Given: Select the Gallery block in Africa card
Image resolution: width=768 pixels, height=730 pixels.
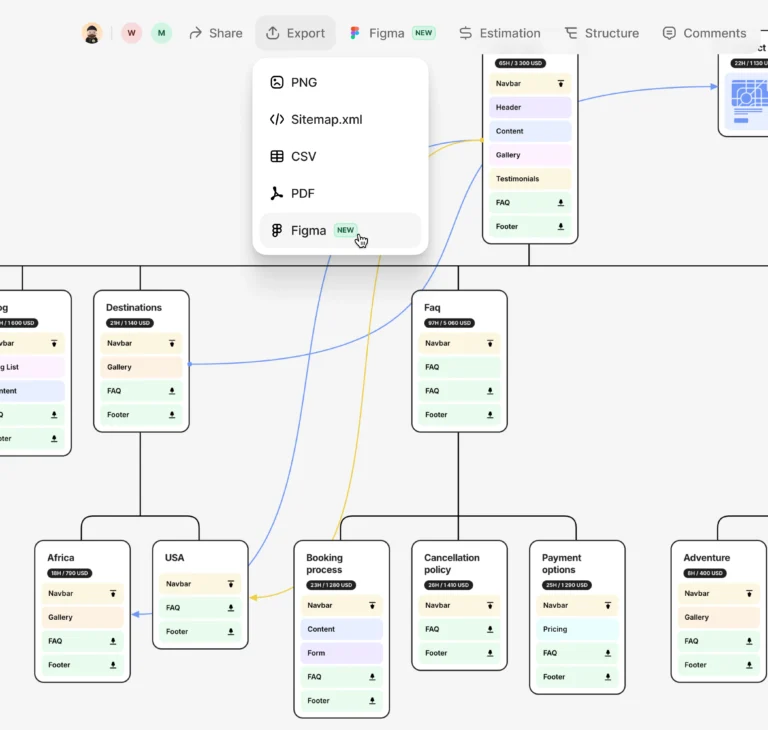Looking at the screenshot, I should point(82,617).
